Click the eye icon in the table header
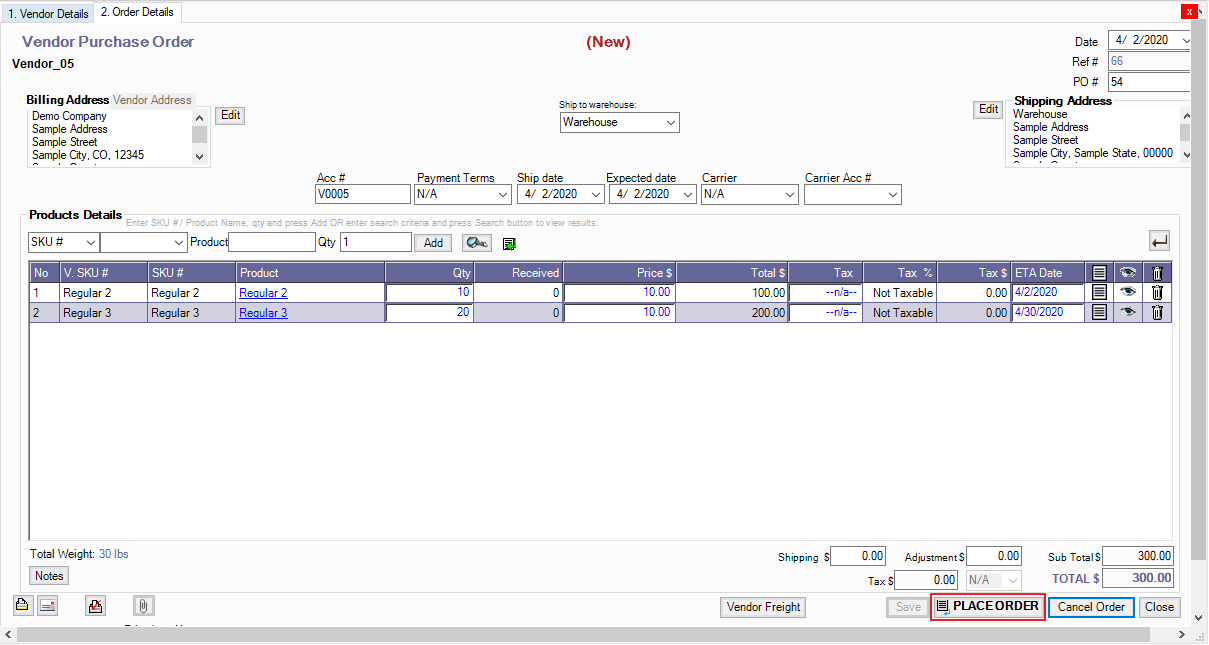The height and width of the screenshot is (645, 1209). [1128, 273]
